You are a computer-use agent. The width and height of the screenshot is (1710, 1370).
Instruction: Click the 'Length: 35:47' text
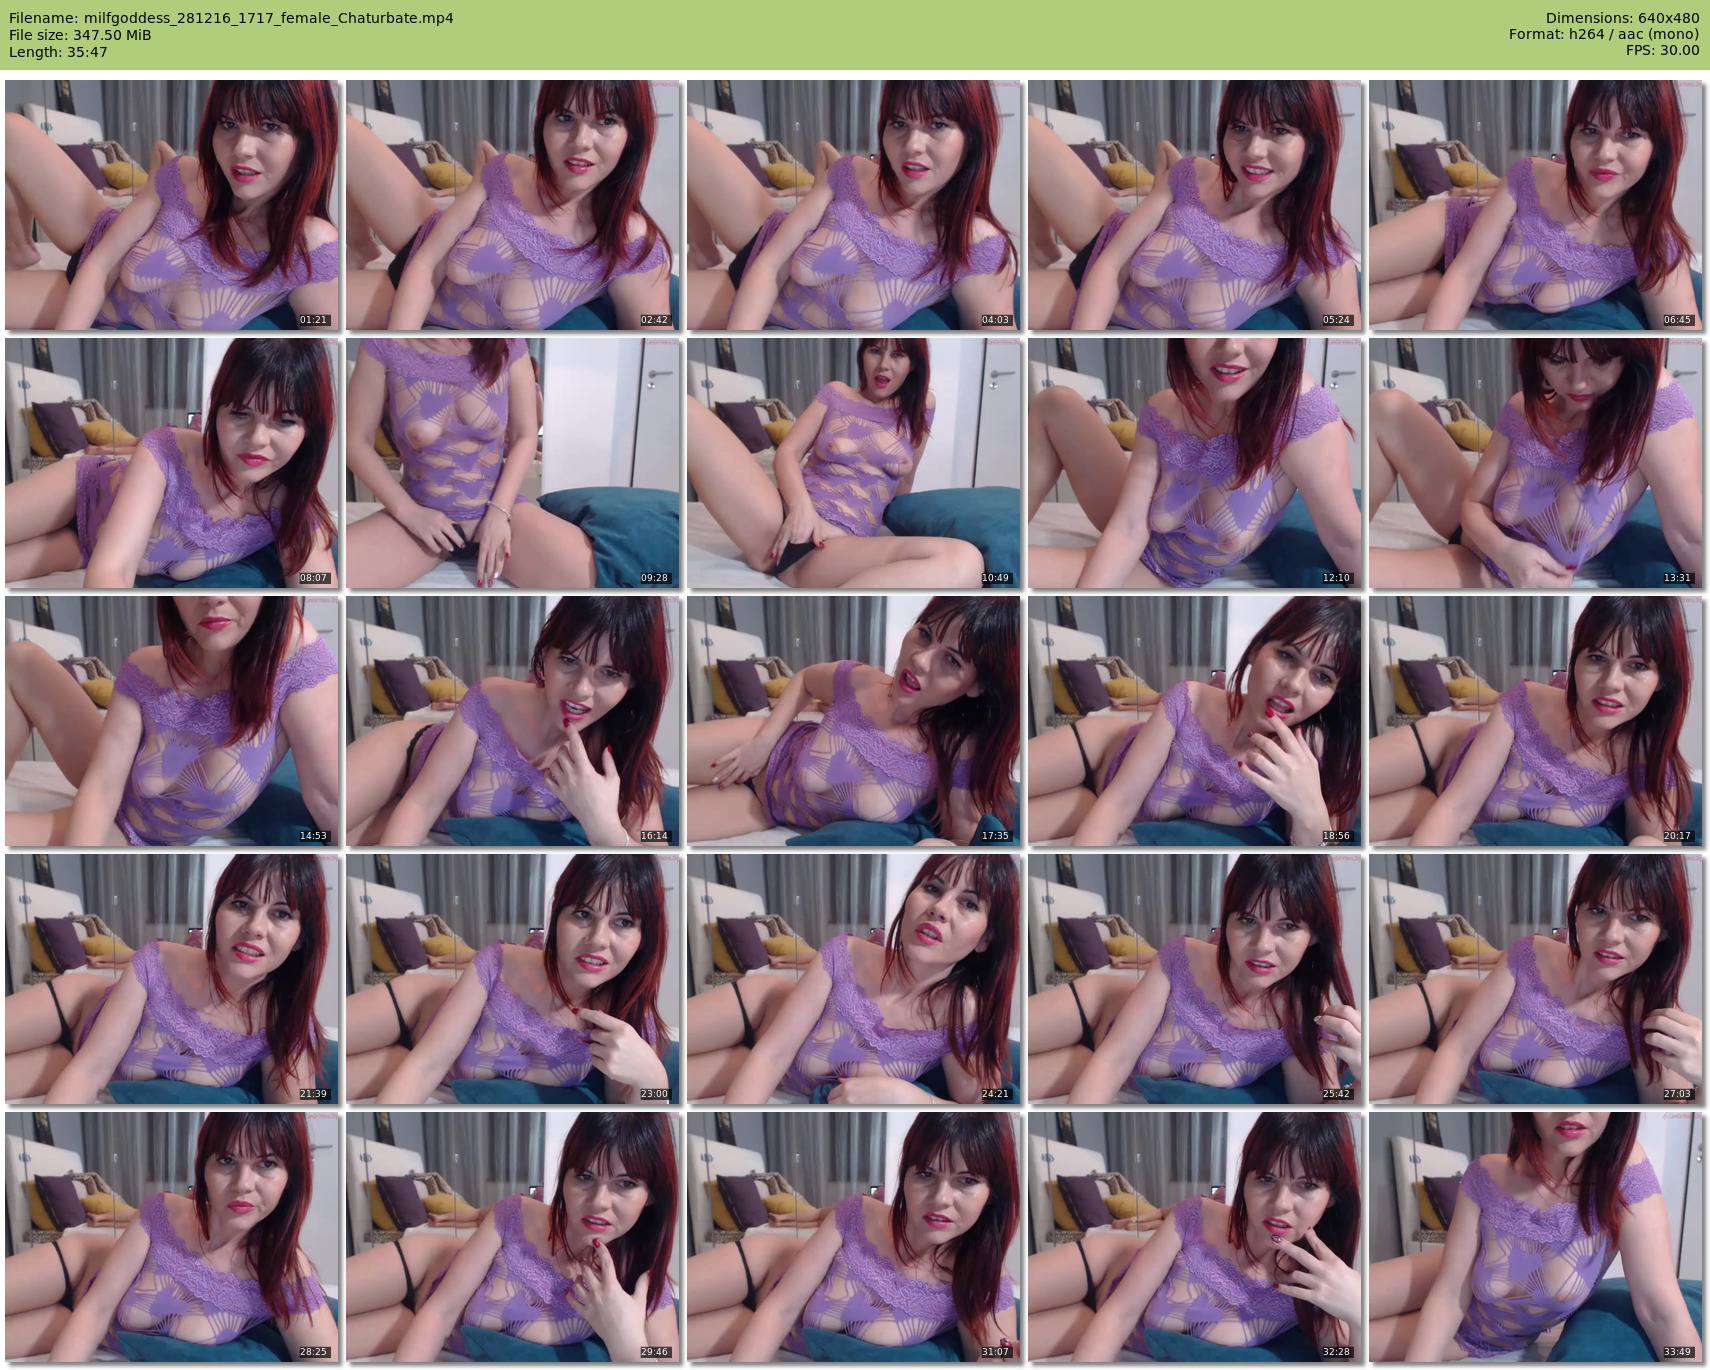point(58,52)
